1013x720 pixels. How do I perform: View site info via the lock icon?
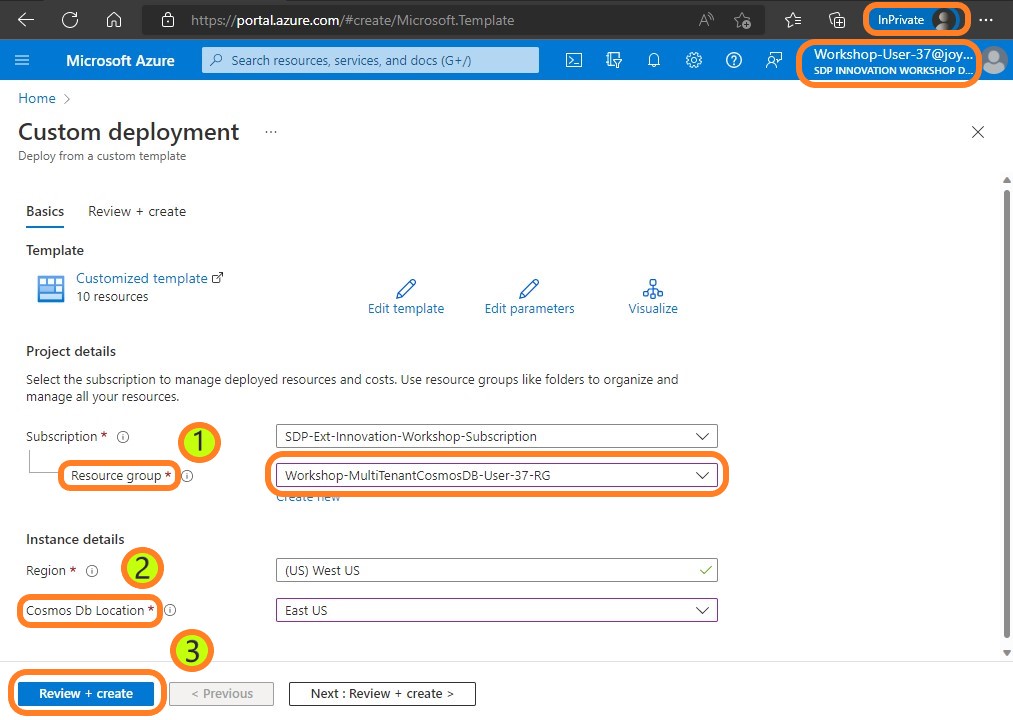[168, 20]
